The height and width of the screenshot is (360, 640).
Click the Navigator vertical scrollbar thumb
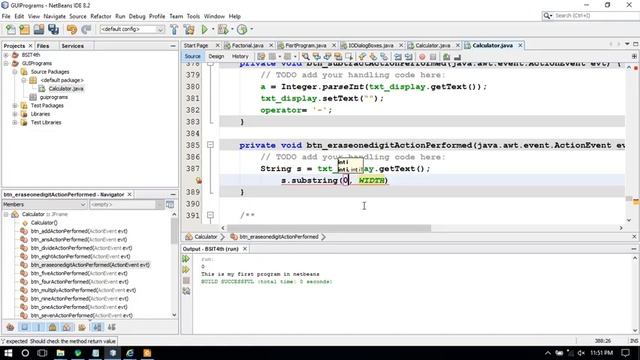(x=174, y=231)
